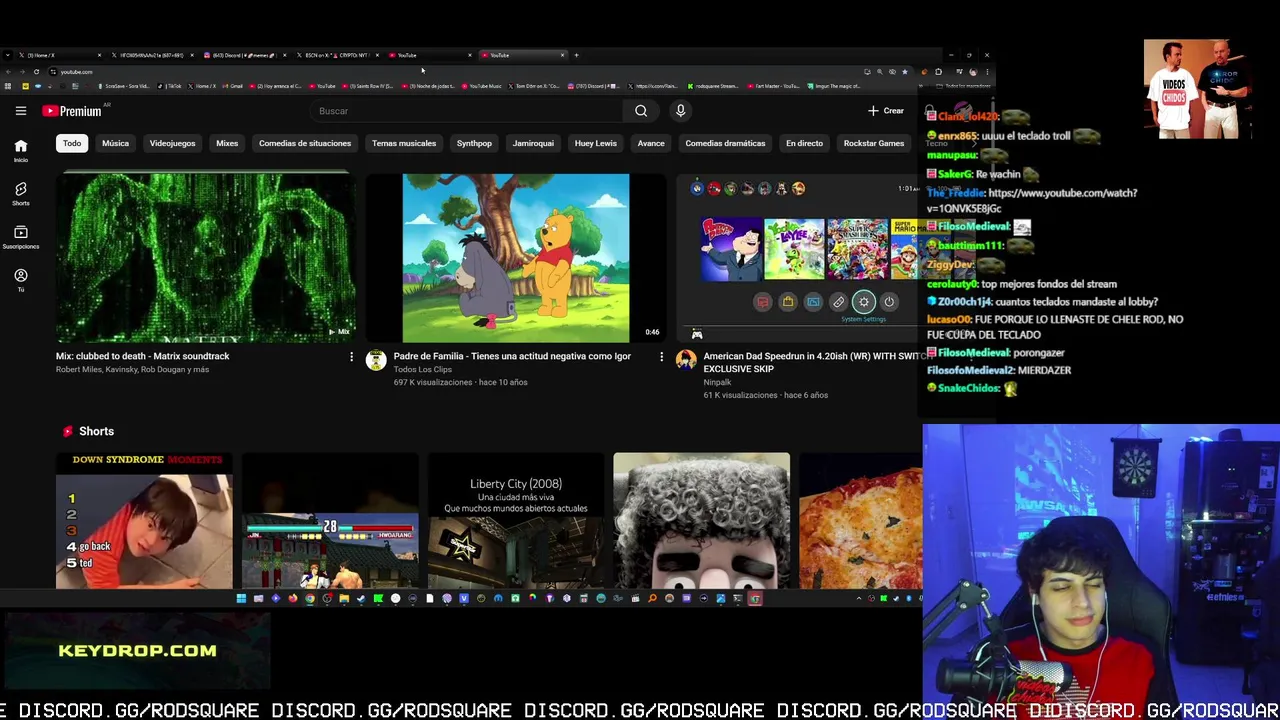The width and height of the screenshot is (1280, 720).
Task: Open the youtube.com/watch link in chat
Action: click(1032, 201)
